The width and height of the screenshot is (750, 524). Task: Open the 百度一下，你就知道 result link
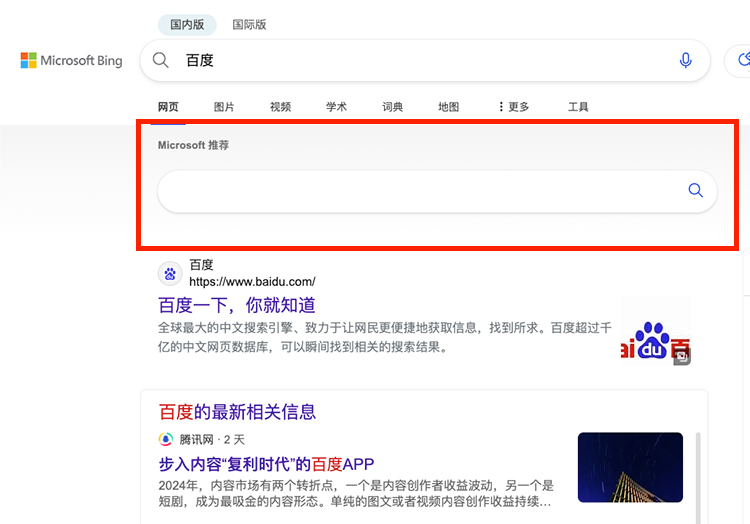[237, 305]
